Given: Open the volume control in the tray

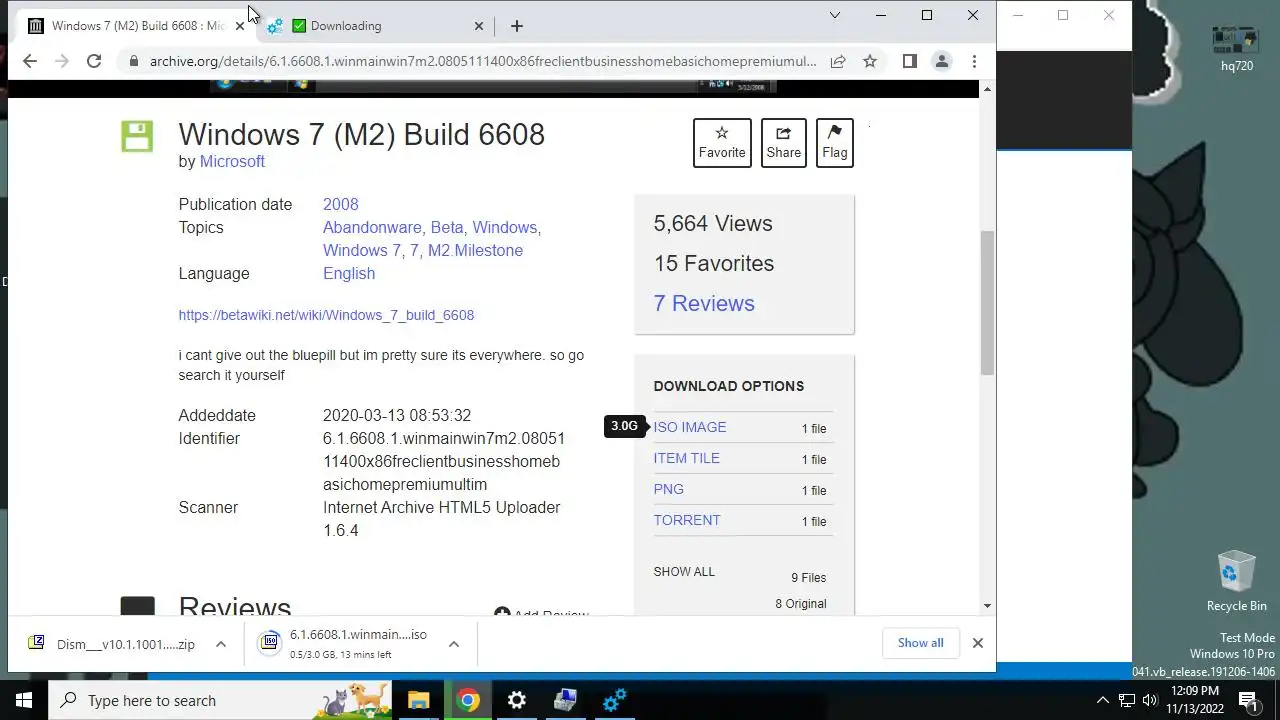Looking at the screenshot, I should click(x=1149, y=700).
